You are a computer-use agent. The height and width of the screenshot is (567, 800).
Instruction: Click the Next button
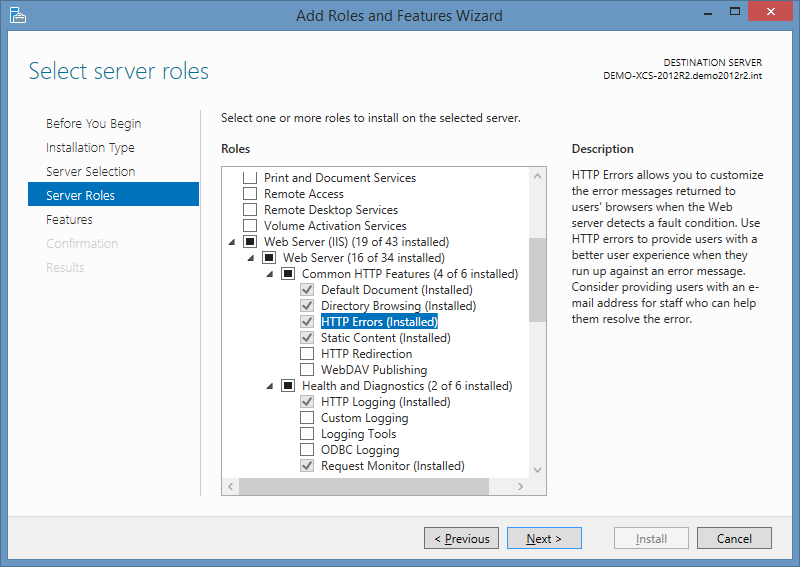544,538
